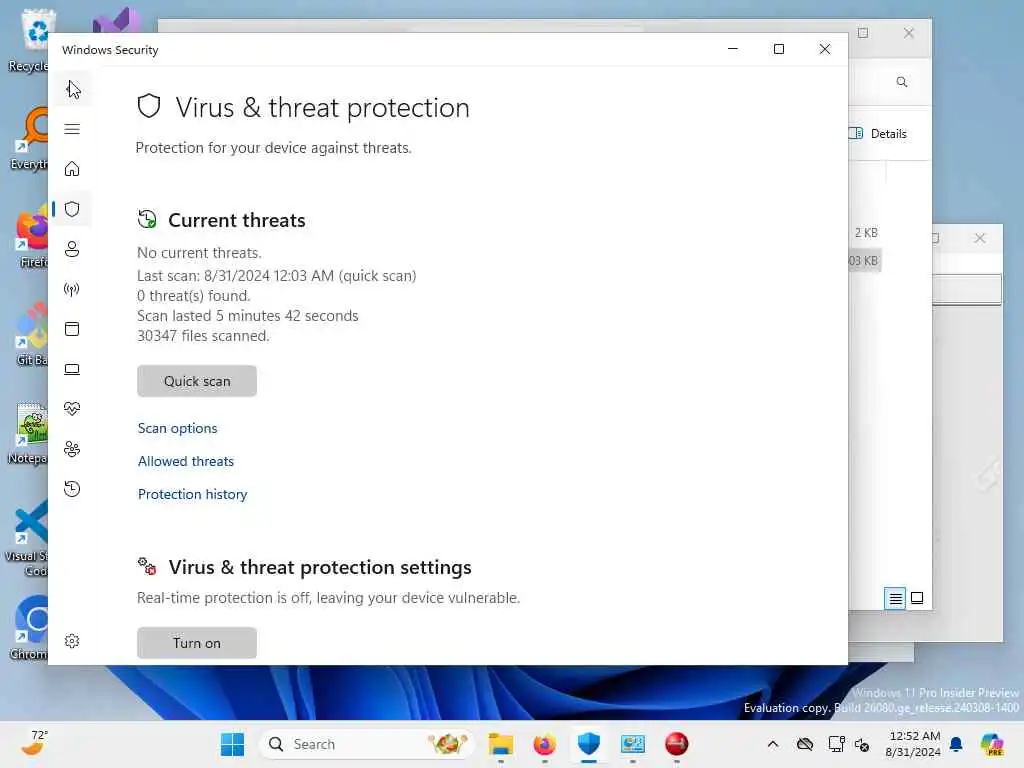Image resolution: width=1024 pixels, height=768 pixels.
Task: Open Protection history clock icon in sidebar
Action: 72,488
